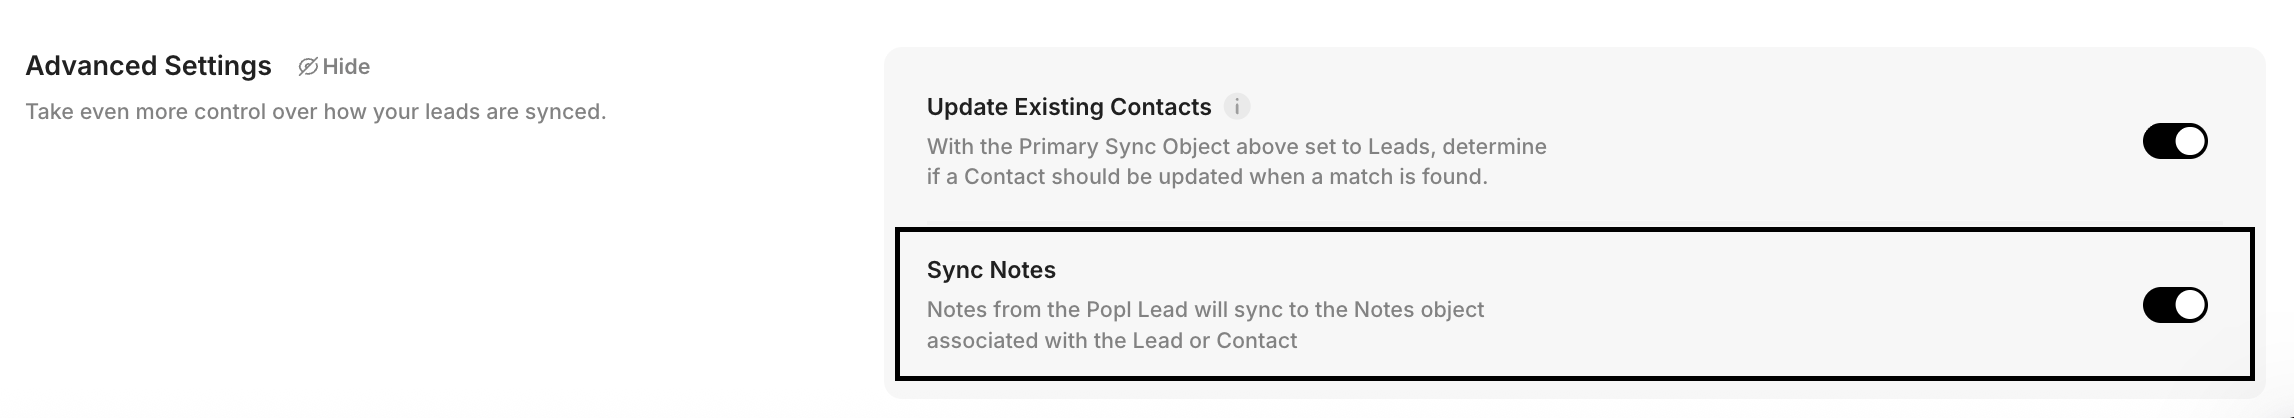Click the line starting "With the Primary Sync Object"
Viewport: 2294px width, 418px height.
[1236, 147]
